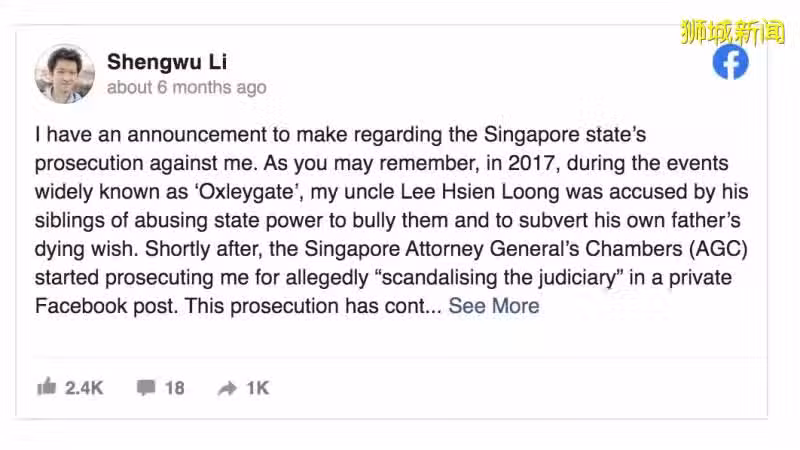Image resolution: width=800 pixels, height=450 pixels.
Task: Click the thumbs-up like icon
Action: [x=46, y=387]
